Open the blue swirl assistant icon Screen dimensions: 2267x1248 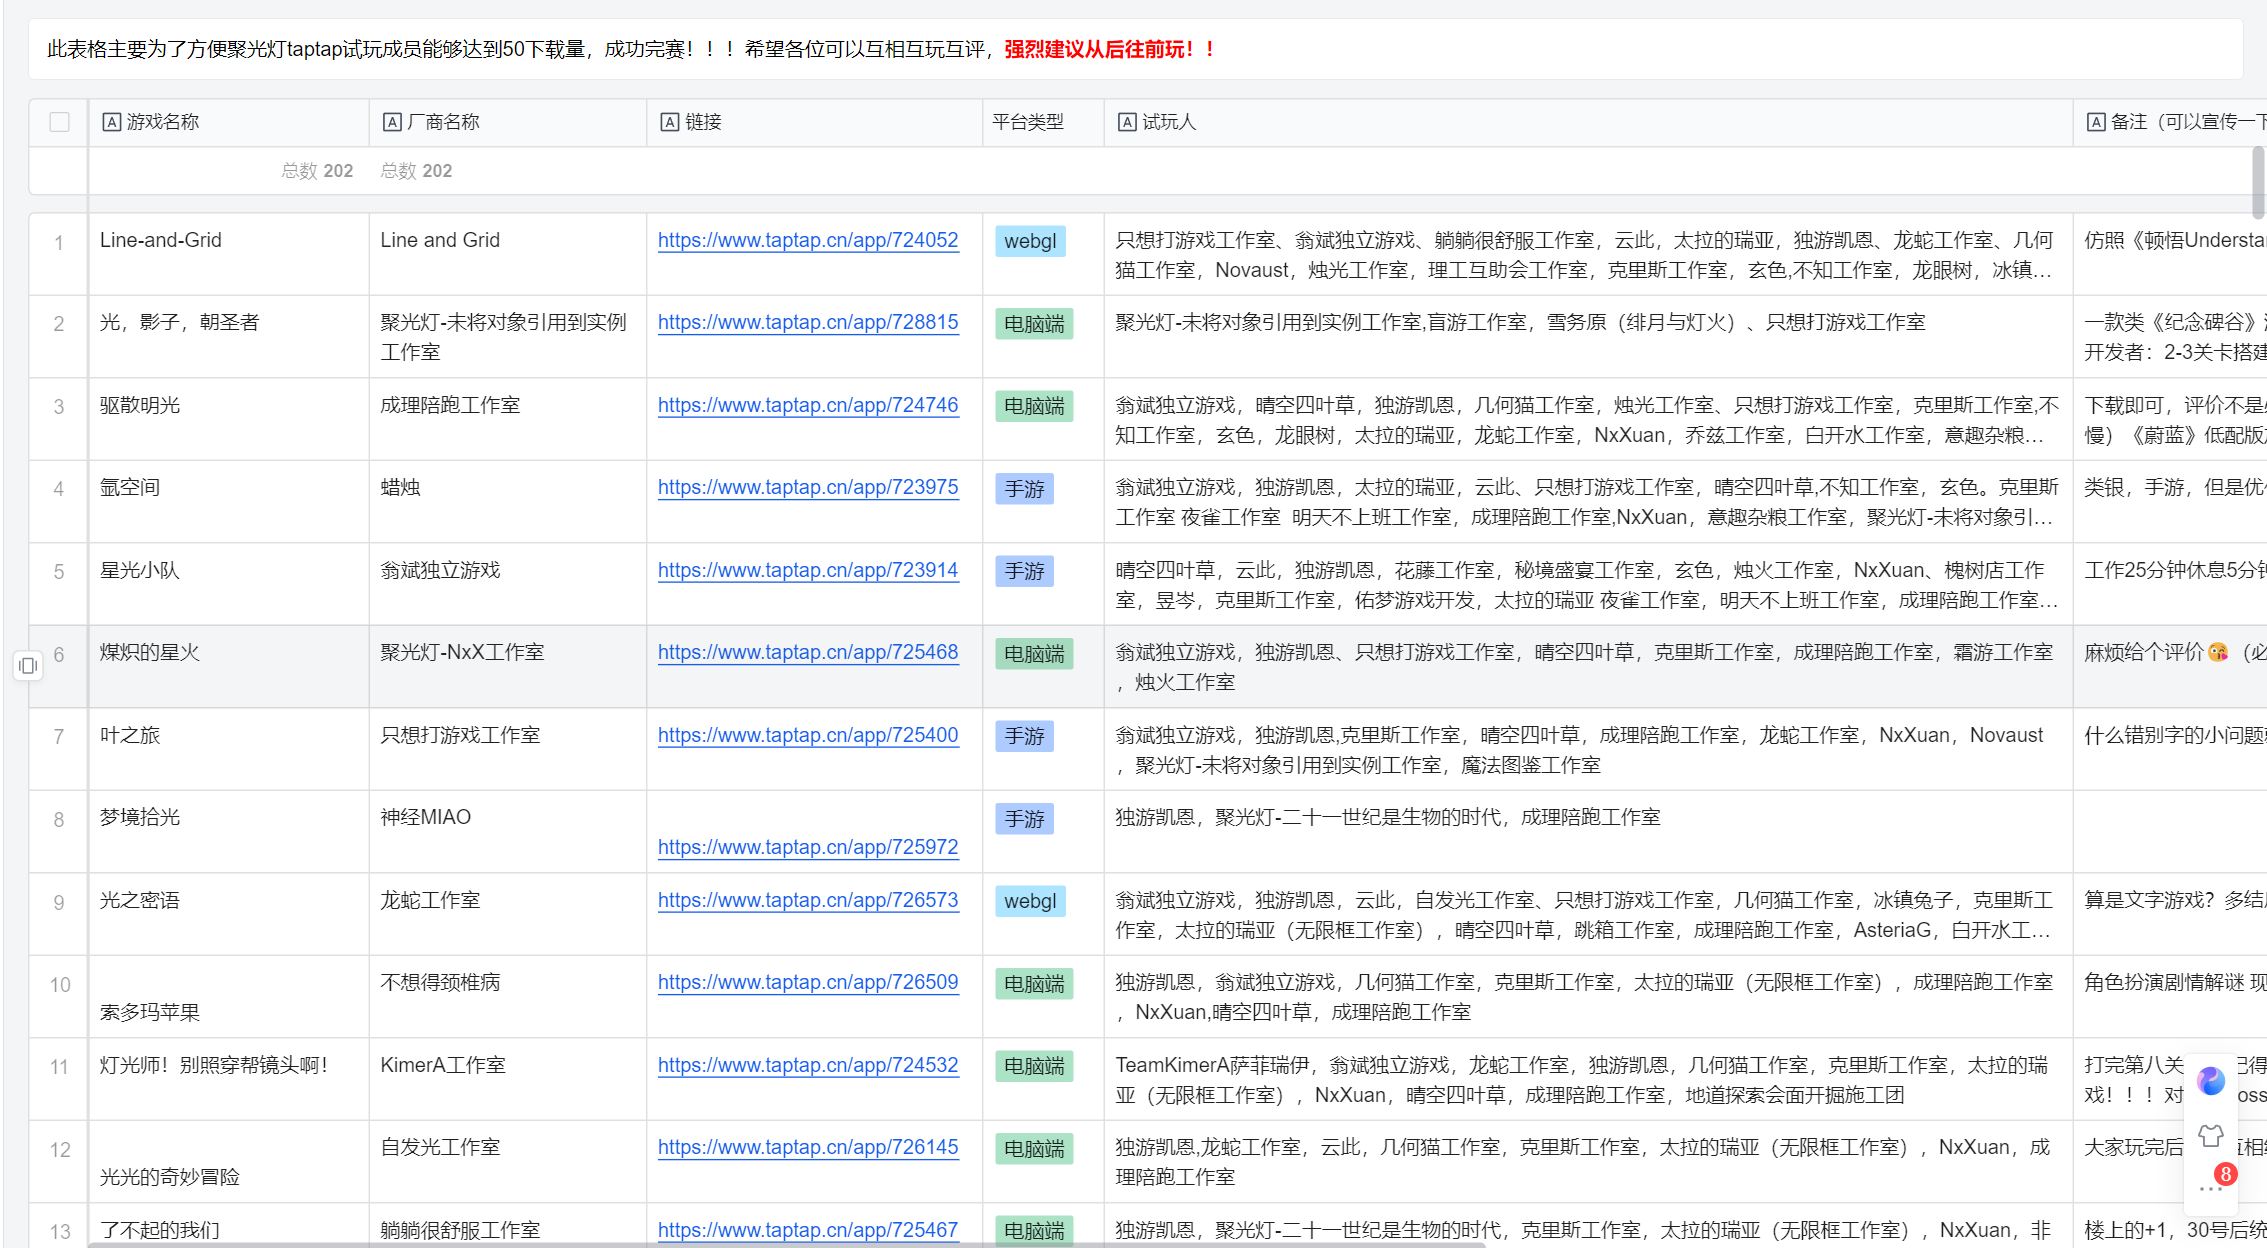point(2211,1080)
